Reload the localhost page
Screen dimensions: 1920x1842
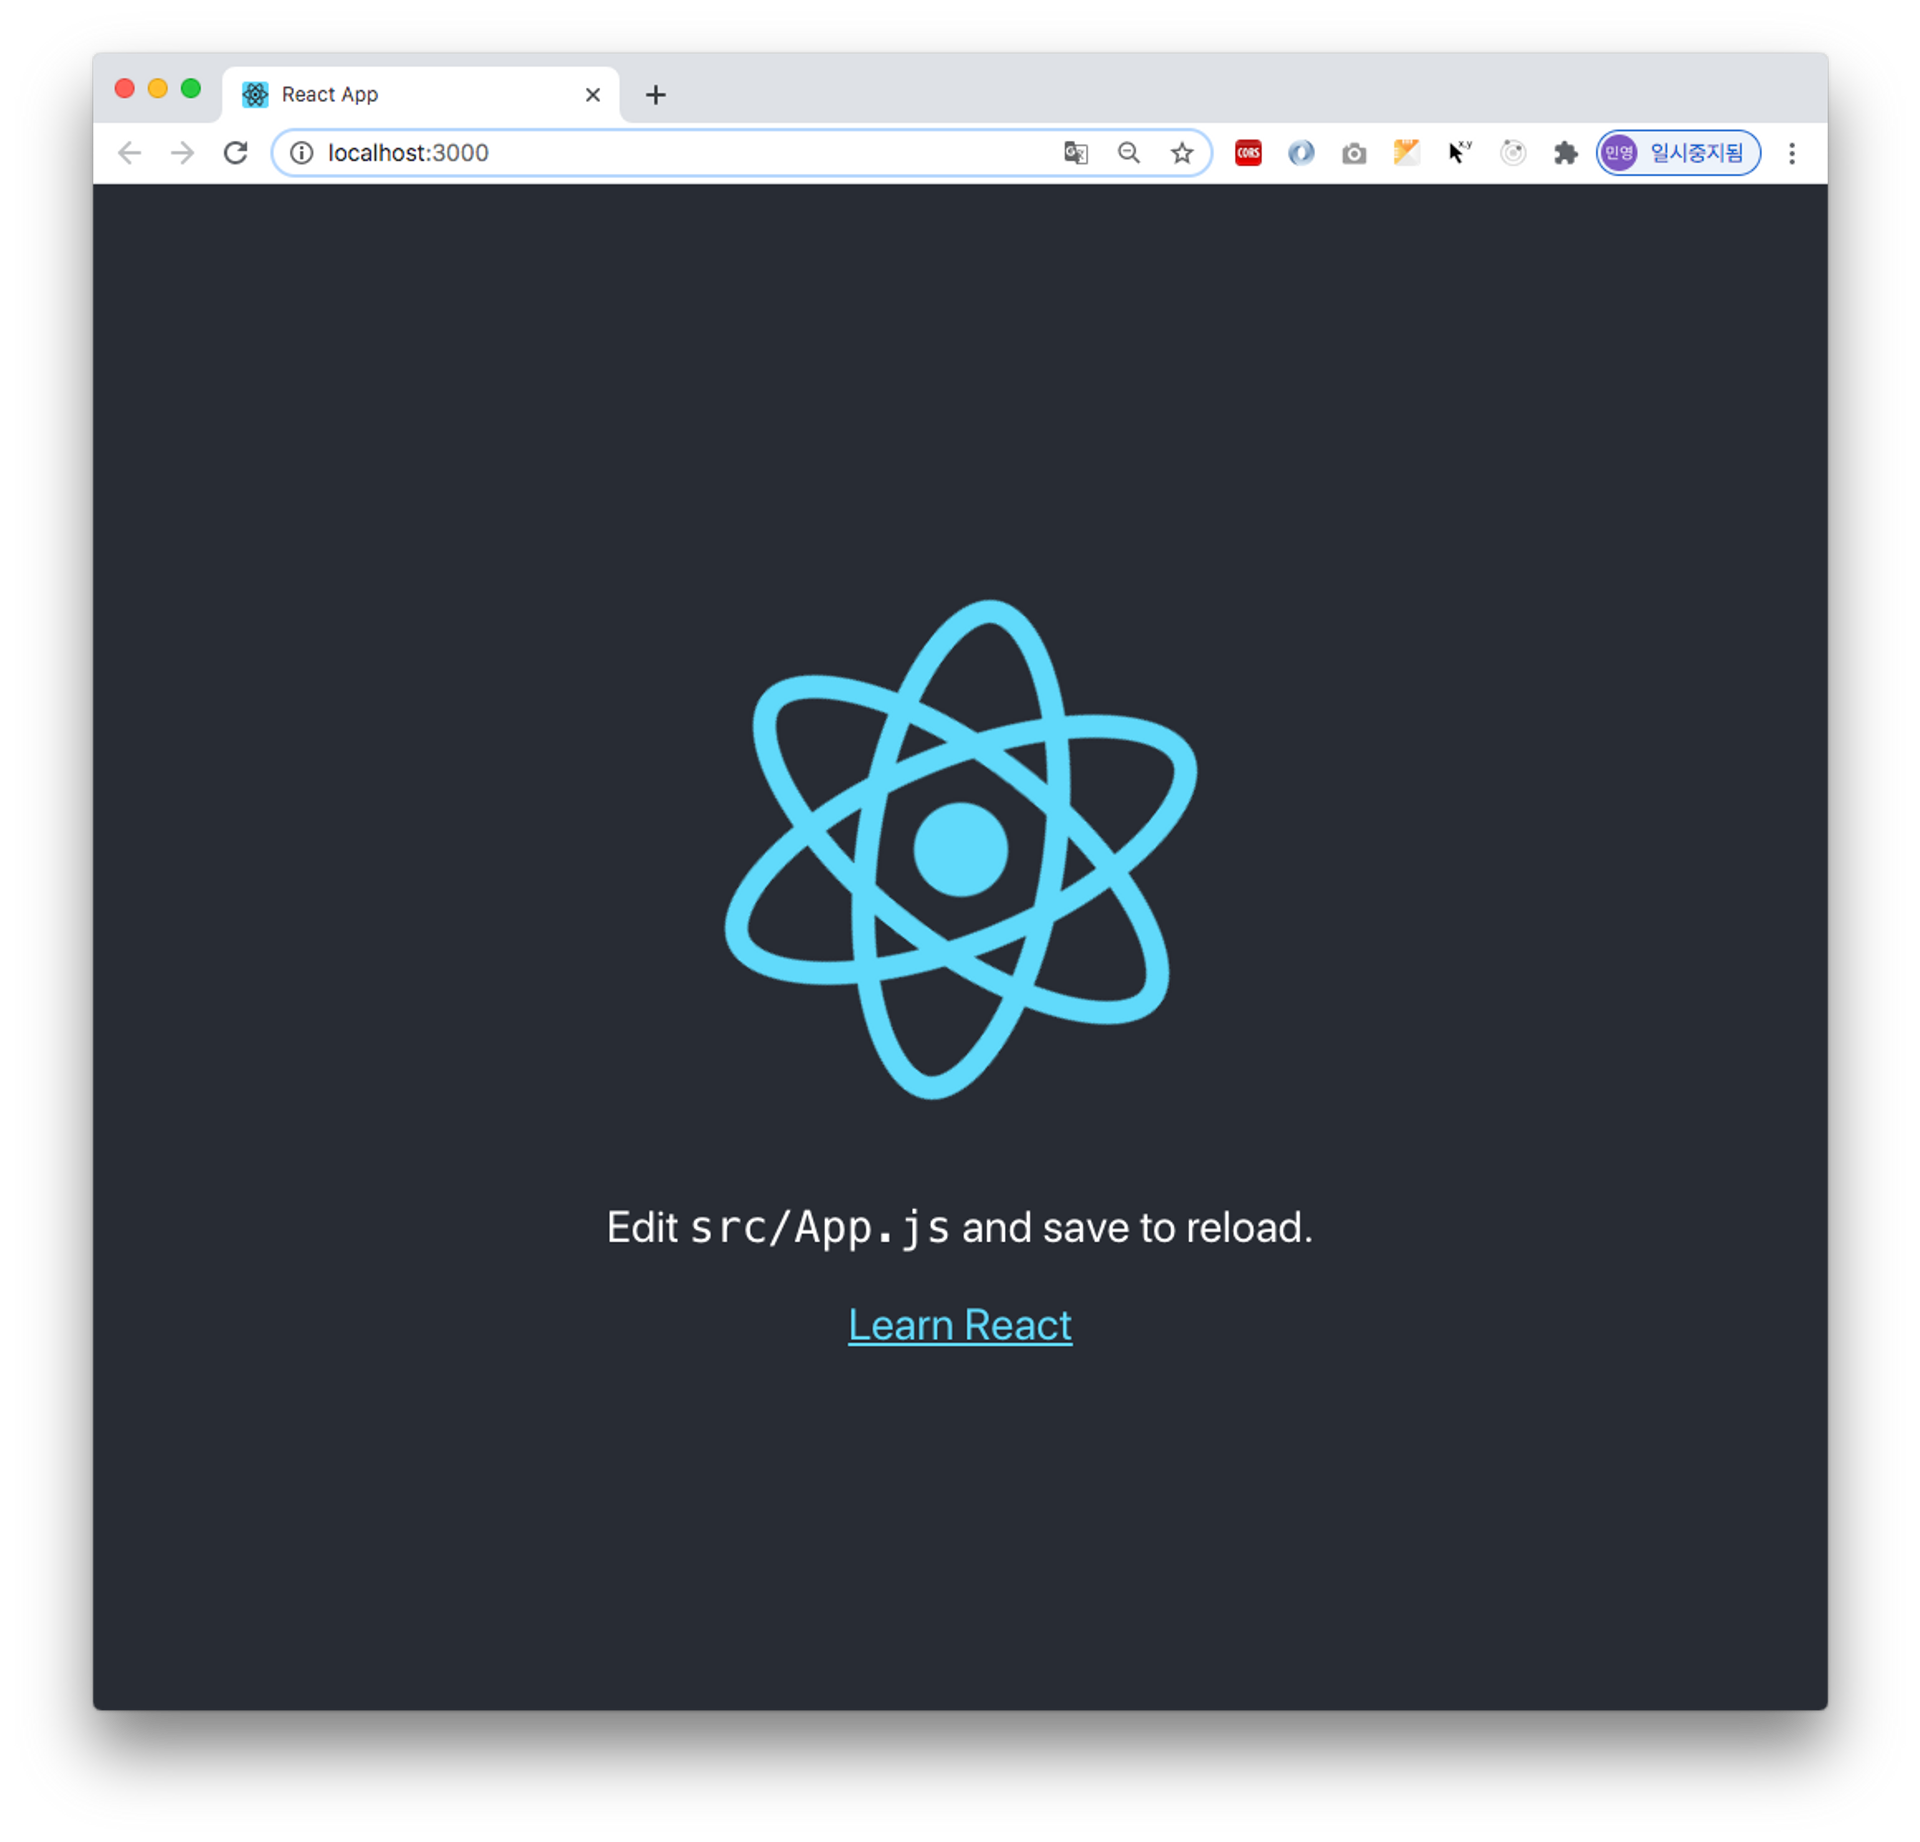pos(235,153)
